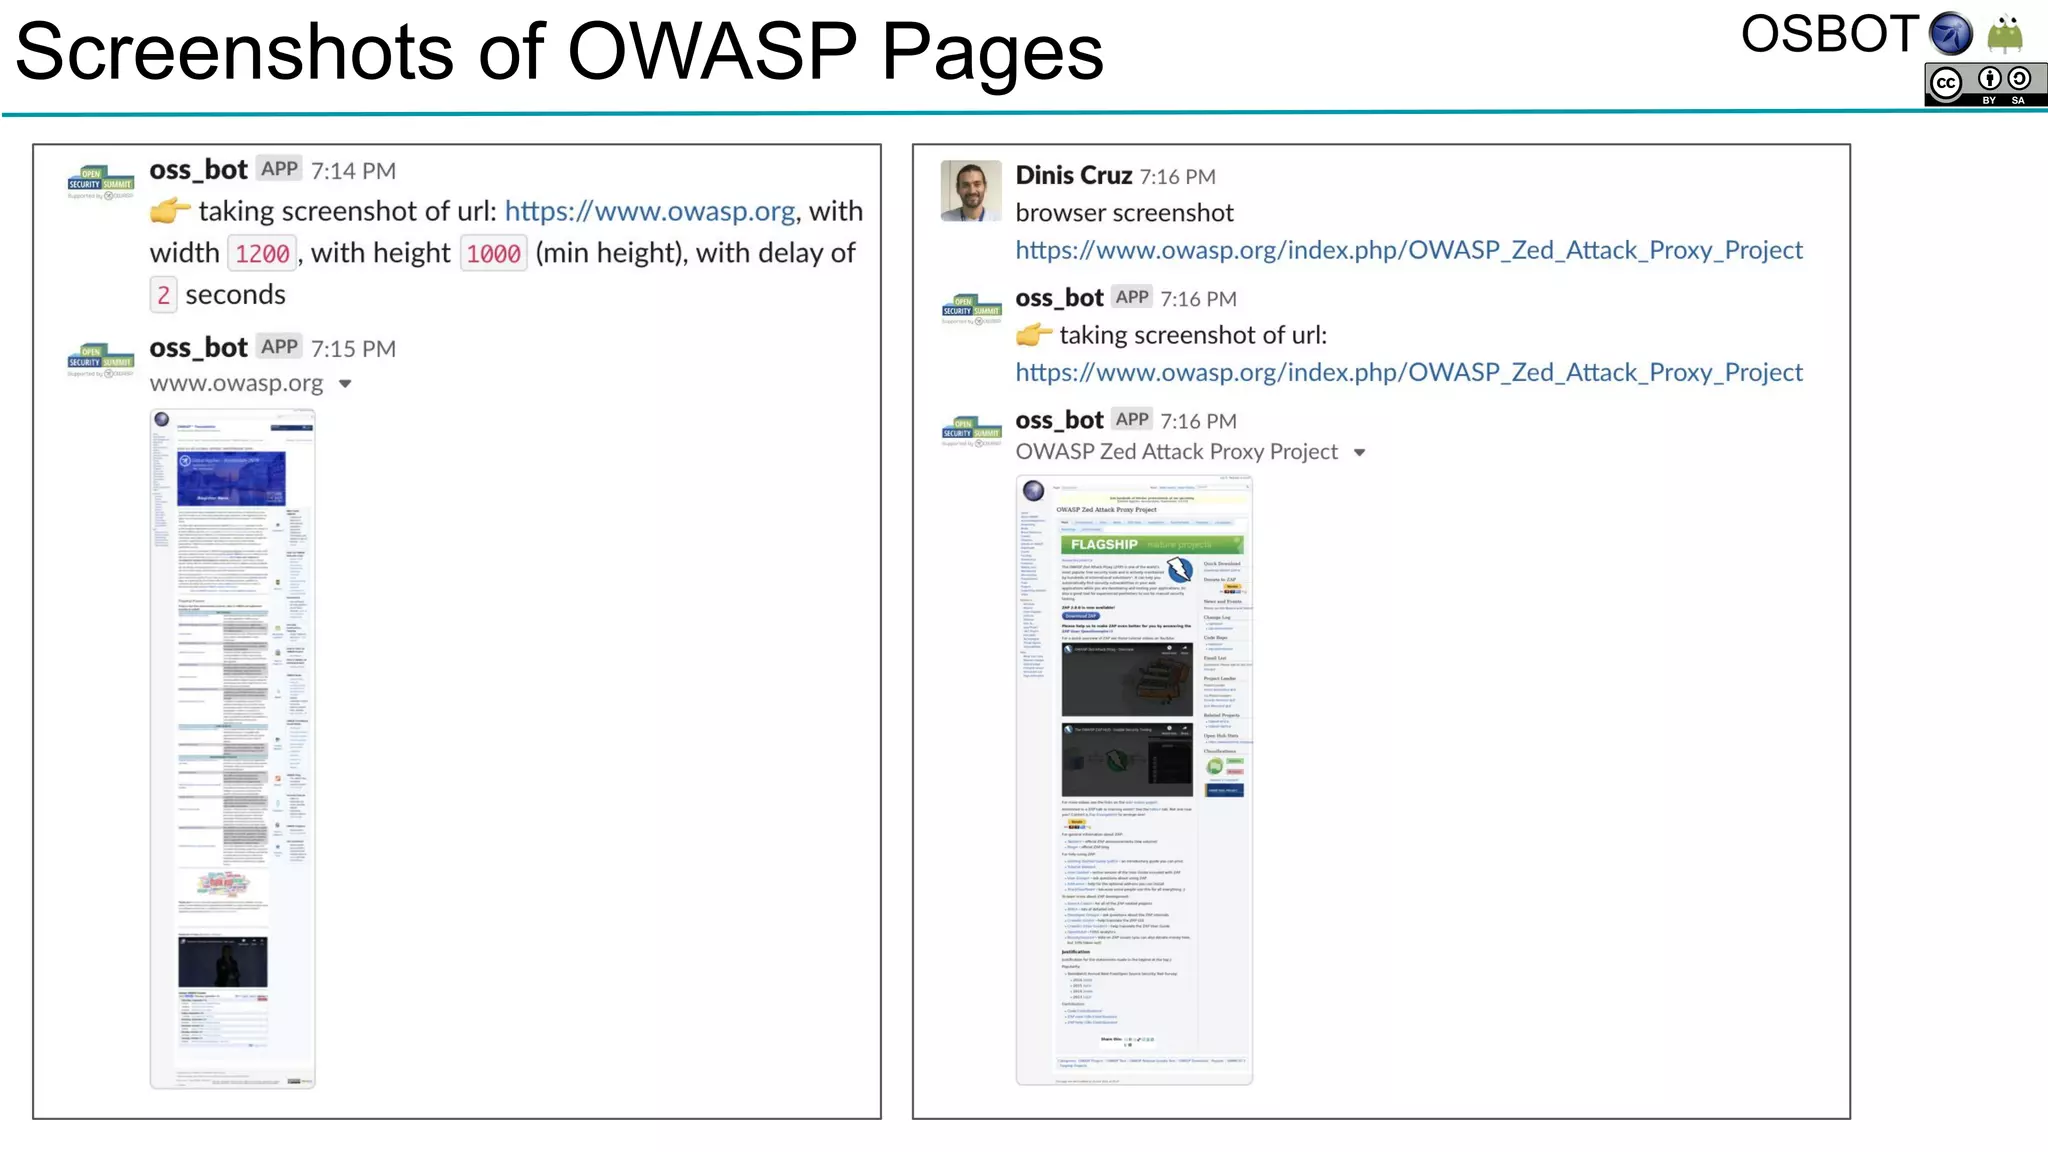Screen dimensions: 2048x1152
Task: Click the OSBOT globe logo icon
Action: (x=1950, y=34)
